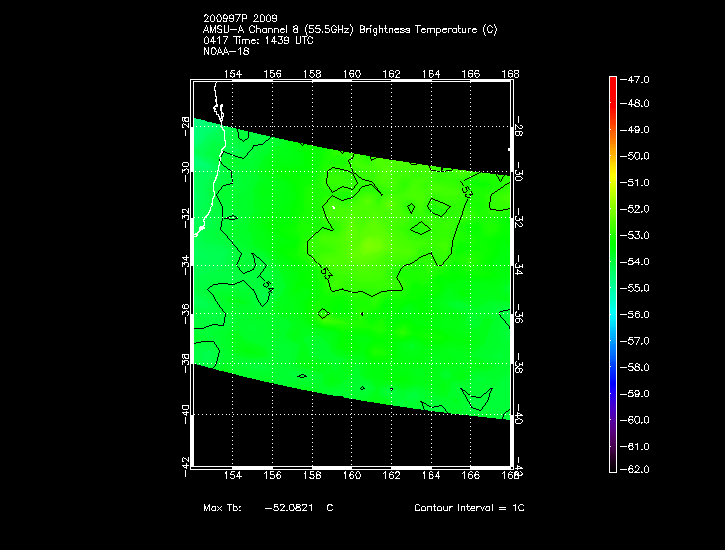This screenshot has height=550, width=725.
Task: Select the Max Tb value -52.0821
Action: point(287,508)
